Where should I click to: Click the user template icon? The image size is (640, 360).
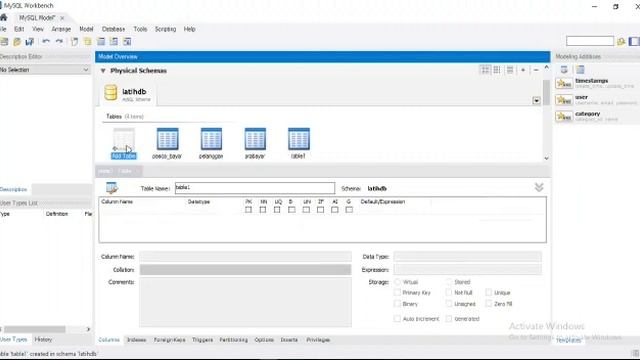(564, 100)
